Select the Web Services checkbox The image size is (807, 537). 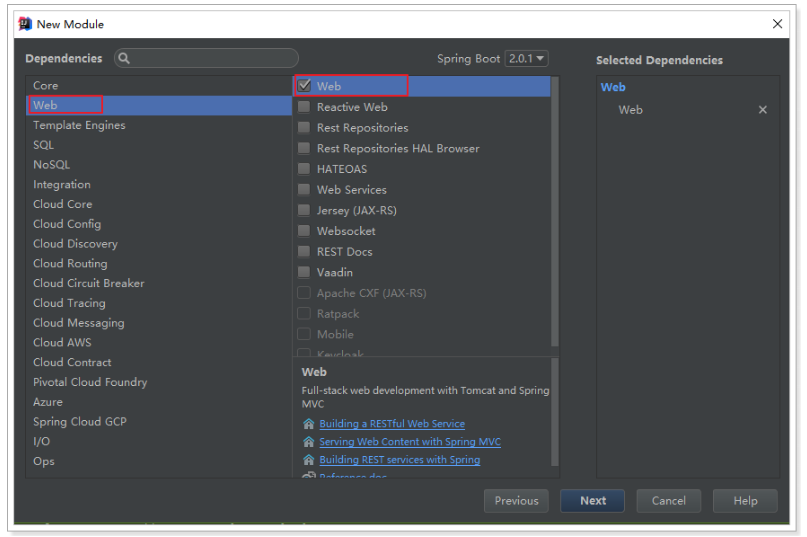point(304,189)
